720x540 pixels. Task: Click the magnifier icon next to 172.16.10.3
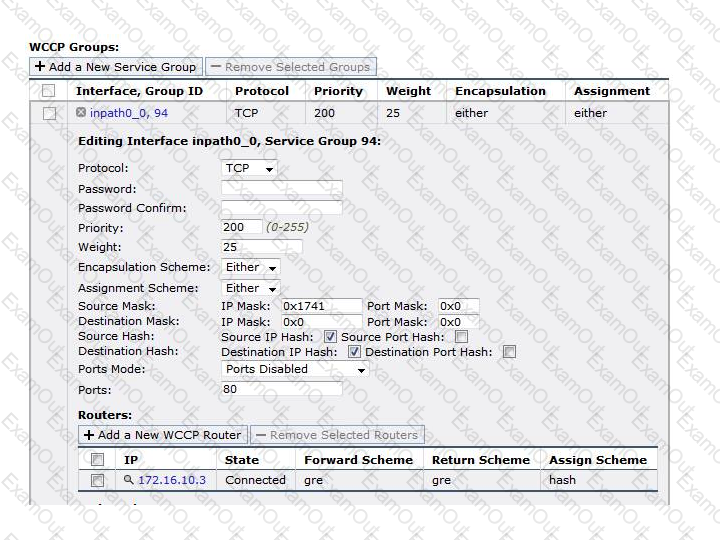pyautogui.click(x=129, y=479)
